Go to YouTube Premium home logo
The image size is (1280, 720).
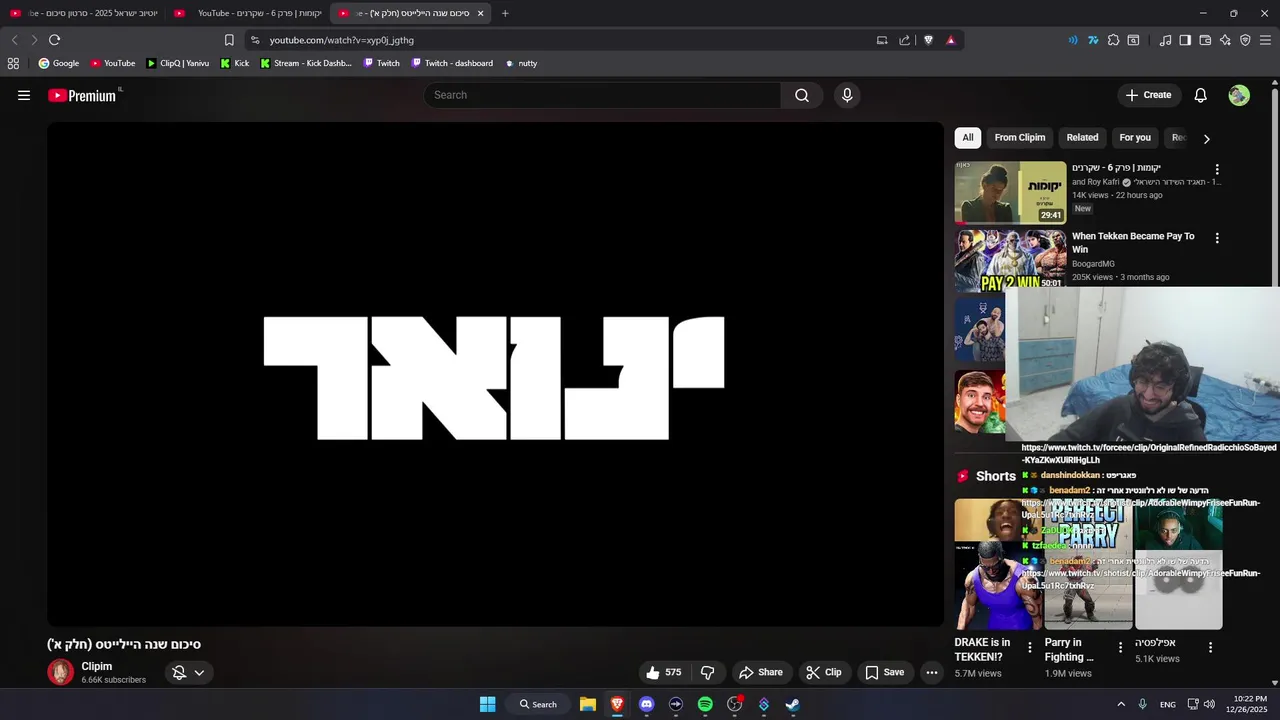click(84, 95)
